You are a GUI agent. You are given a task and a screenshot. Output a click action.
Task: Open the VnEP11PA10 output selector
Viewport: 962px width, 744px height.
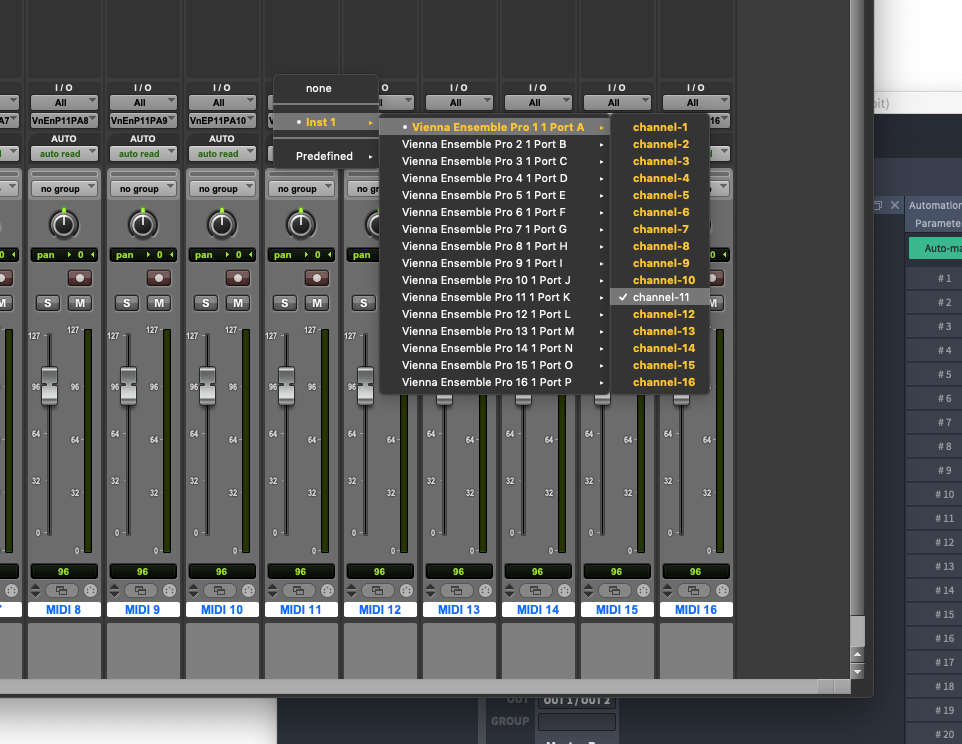coord(221,120)
